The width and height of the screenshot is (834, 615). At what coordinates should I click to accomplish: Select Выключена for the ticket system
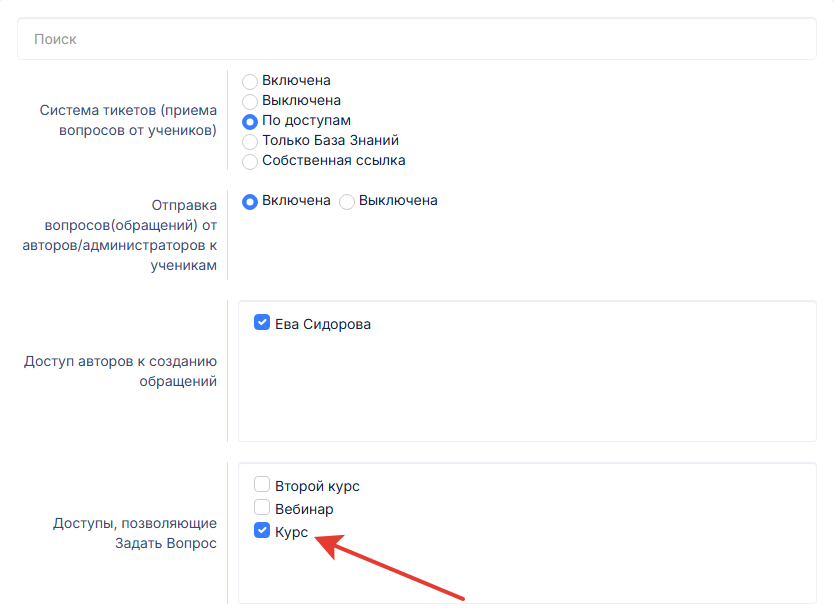249,101
